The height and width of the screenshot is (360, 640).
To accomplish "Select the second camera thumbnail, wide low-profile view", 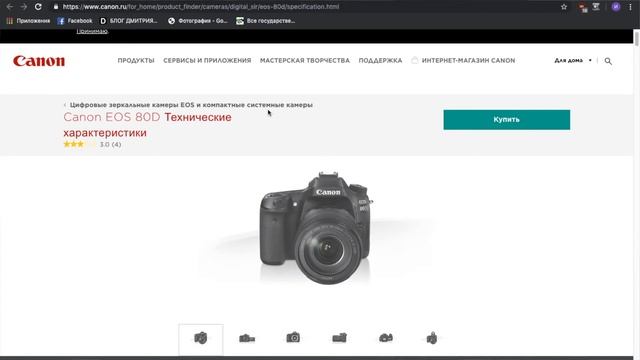I will [x=247, y=338].
